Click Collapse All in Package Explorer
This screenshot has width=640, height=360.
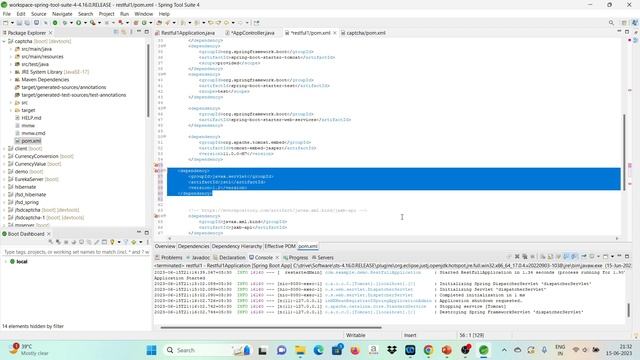[116, 32]
